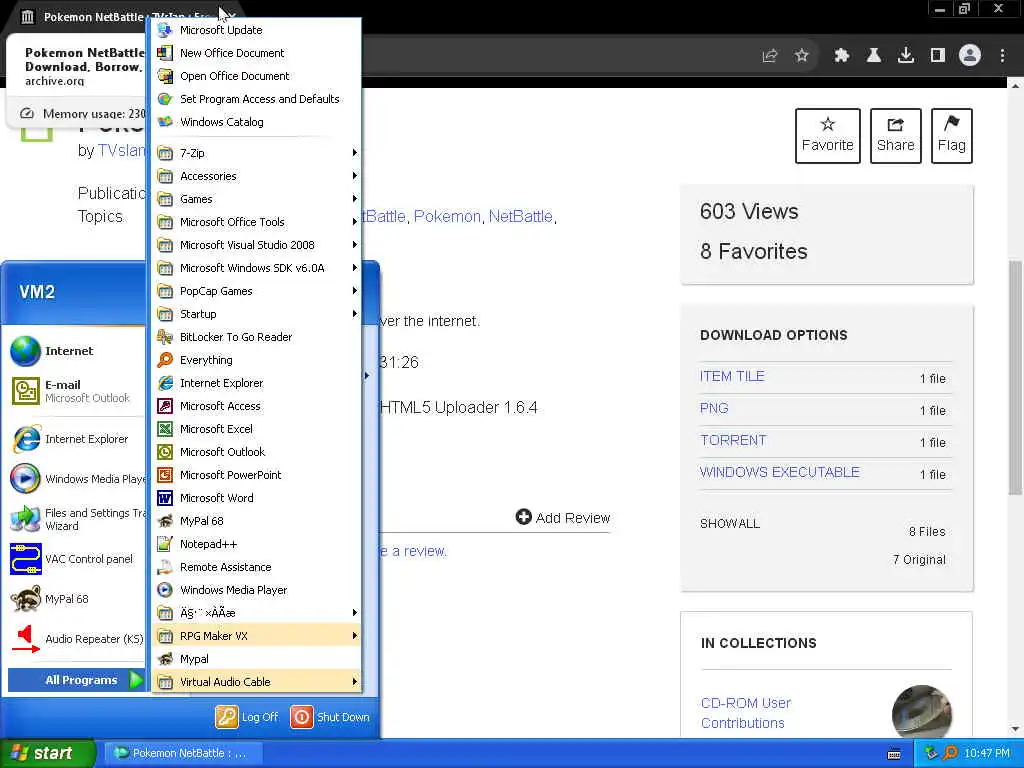Open E-mail Microsoft Outlook pinned item
Viewport: 1024px width, 768px height.
(76, 391)
